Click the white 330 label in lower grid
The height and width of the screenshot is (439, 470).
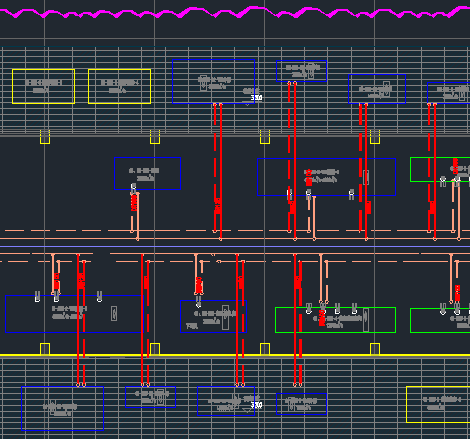256,405
